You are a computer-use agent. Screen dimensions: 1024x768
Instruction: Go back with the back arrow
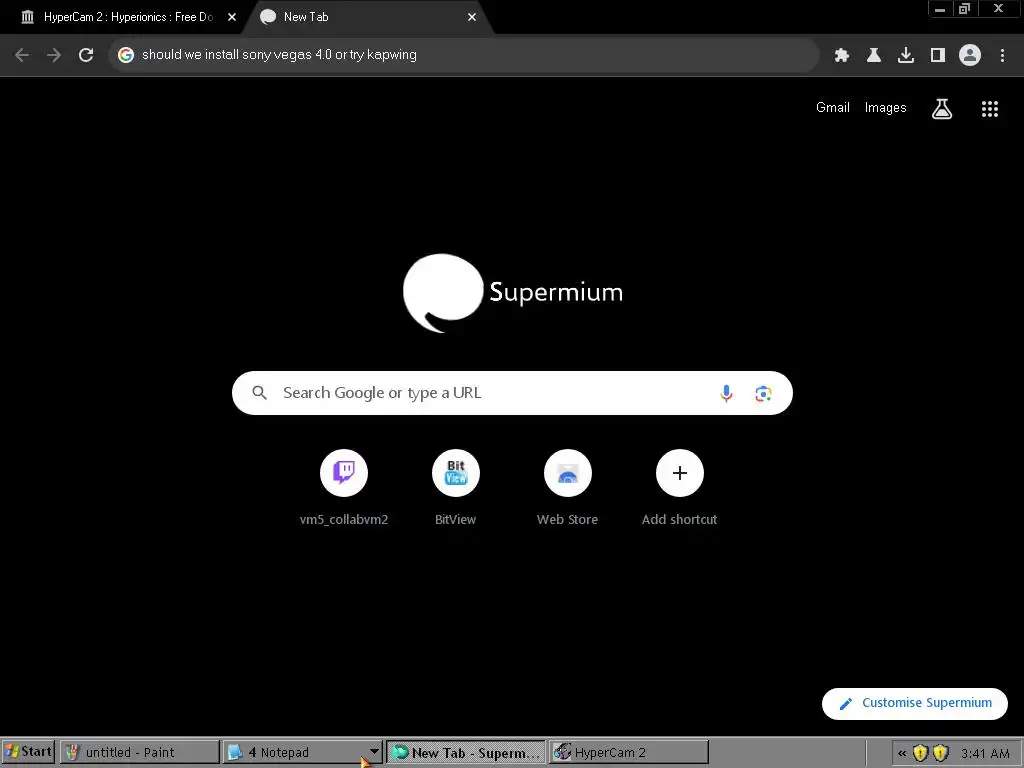click(22, 55)
